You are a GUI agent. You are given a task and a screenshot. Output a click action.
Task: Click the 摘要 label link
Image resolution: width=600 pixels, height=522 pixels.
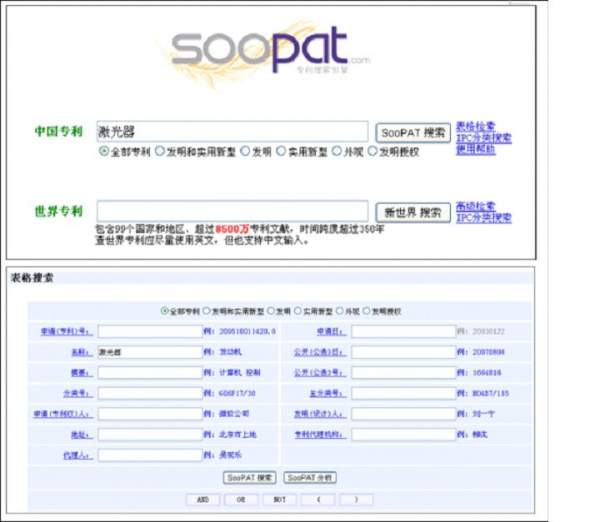tap(82, 373)
